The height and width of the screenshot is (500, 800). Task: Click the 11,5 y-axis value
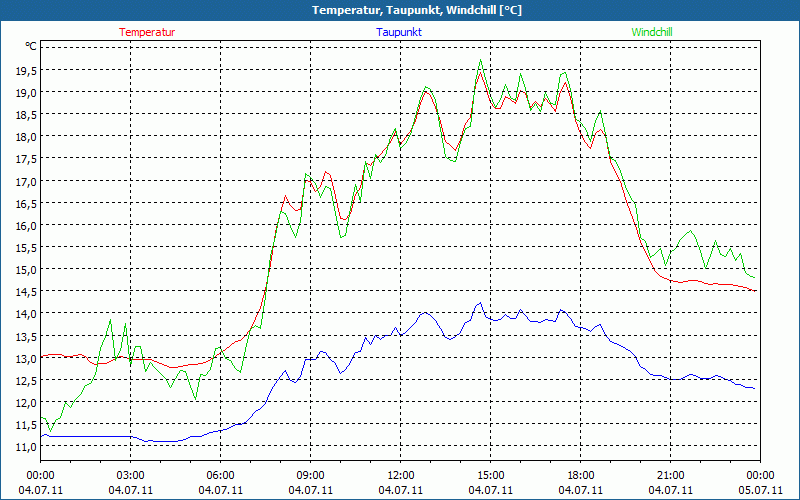[x=26, y=425]
